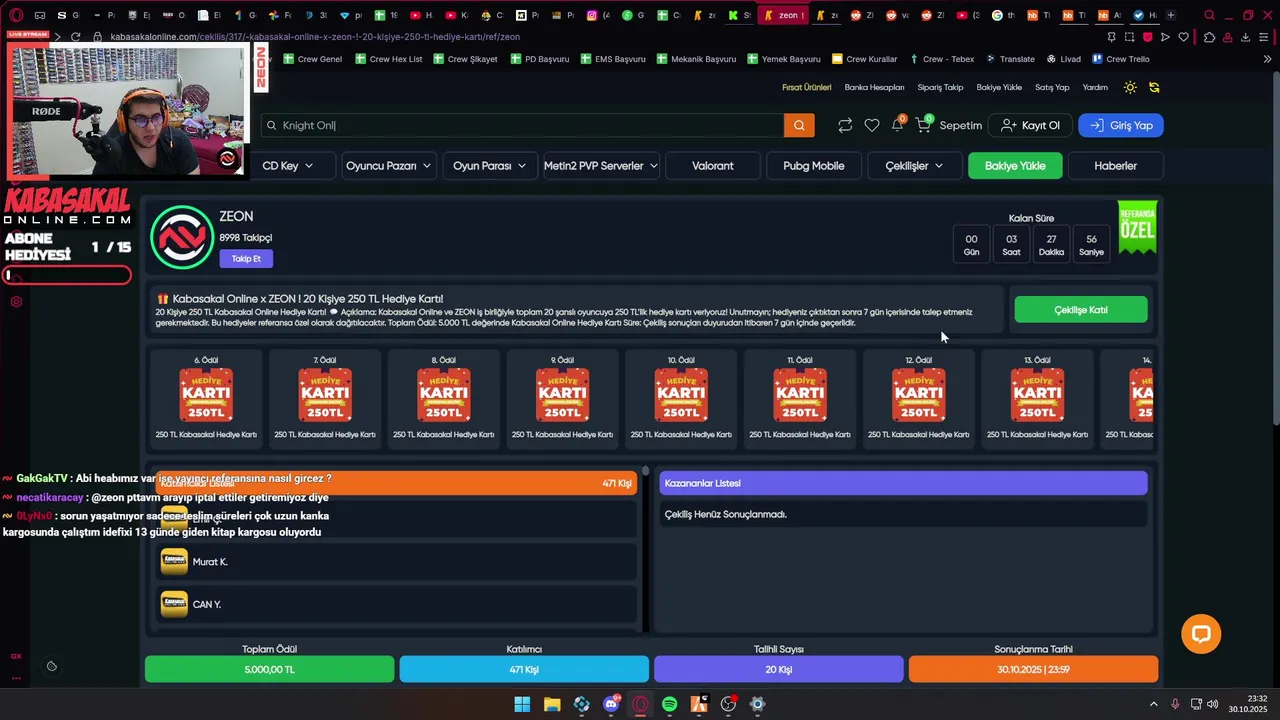Open Discord from the taskbar
1280x720 pixels.
(x=611, y=704)
